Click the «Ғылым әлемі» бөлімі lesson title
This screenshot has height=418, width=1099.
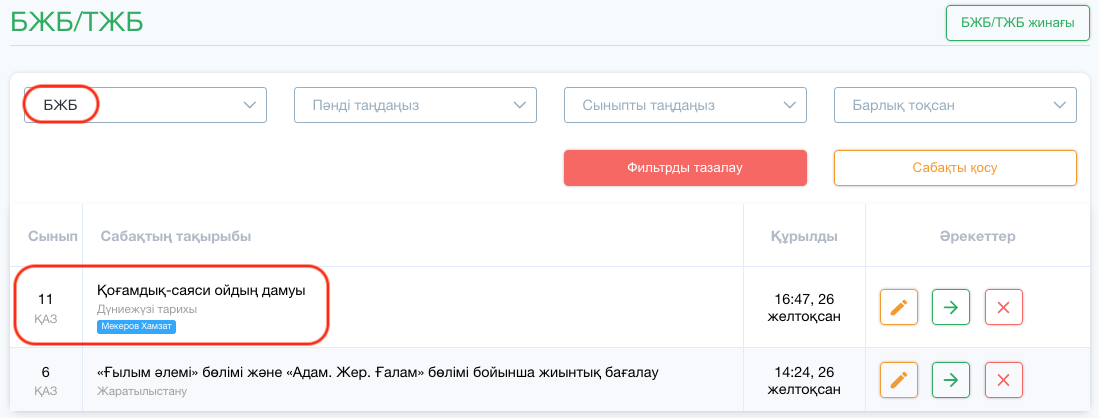pos(378,372)
